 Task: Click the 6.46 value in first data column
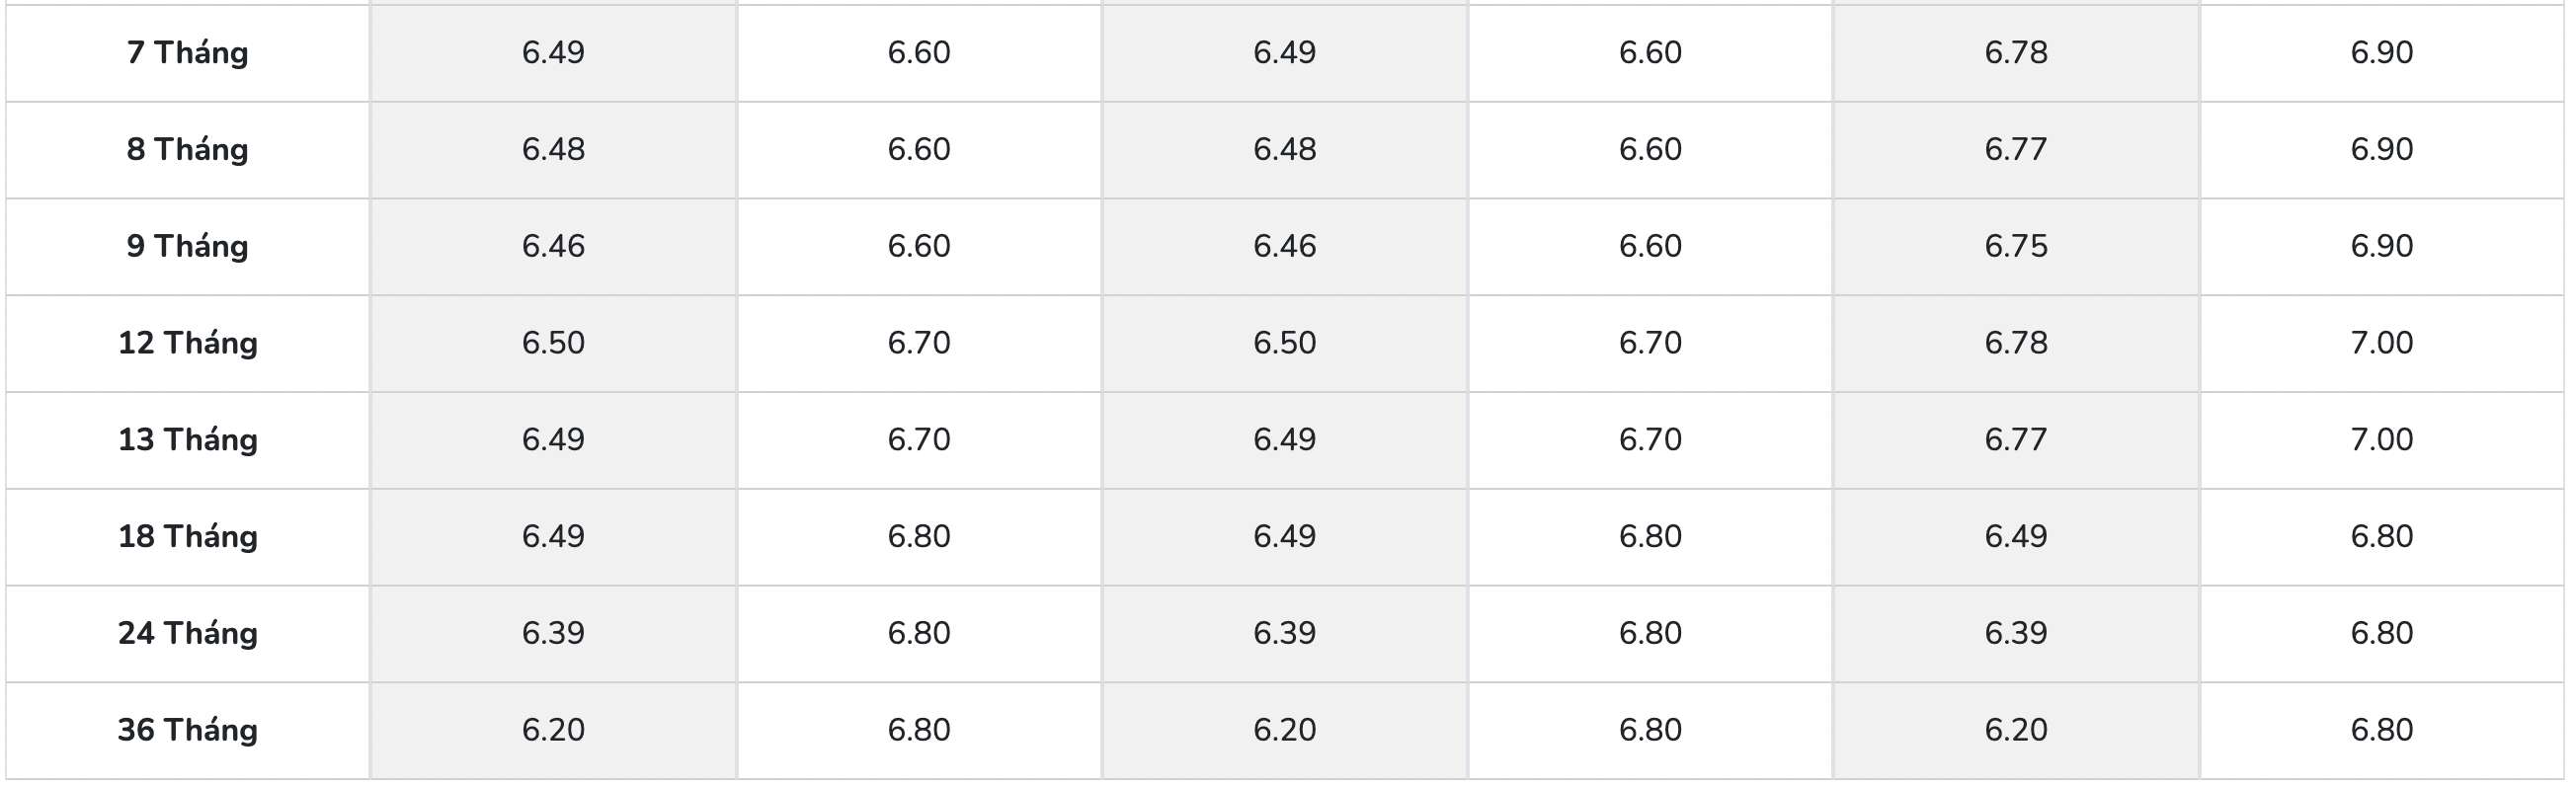tap(553, 246)
